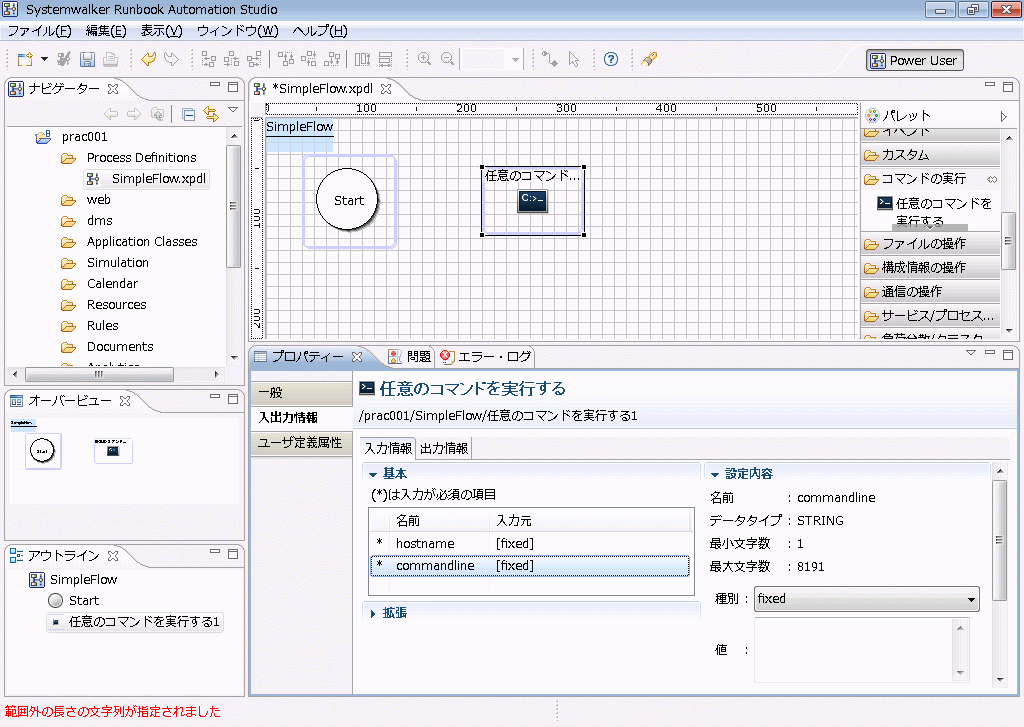The height and width of the screenshot is (727, 1024).
Task: Click into the 値 text field
Action: [854, 650]
